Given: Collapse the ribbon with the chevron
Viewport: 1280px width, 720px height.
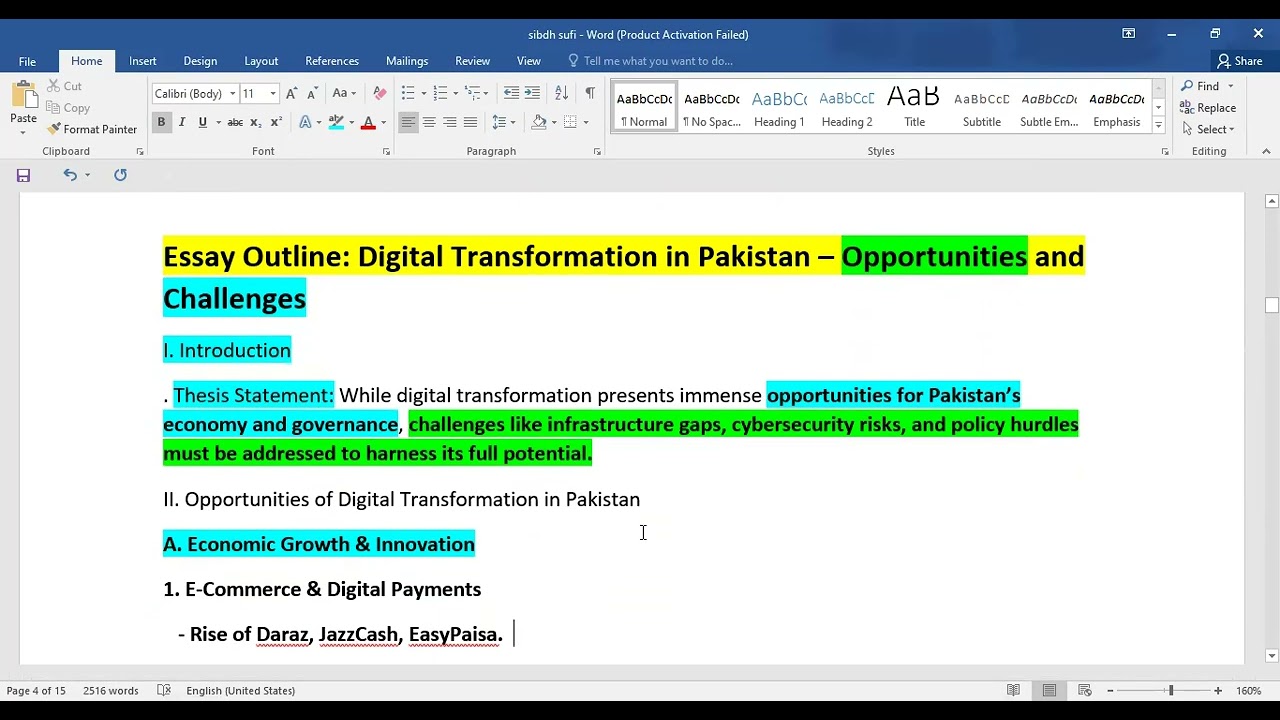Looking at the screenshot, I should tap(1266, 152).
